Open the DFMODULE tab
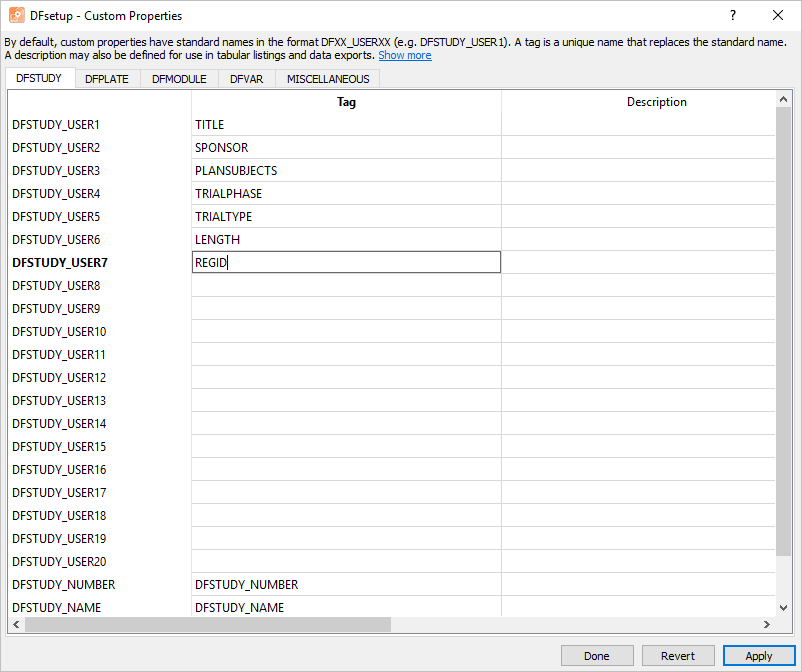Image resolution: width=802 pixels, height=672 pixels. click(x=179, y=79)
